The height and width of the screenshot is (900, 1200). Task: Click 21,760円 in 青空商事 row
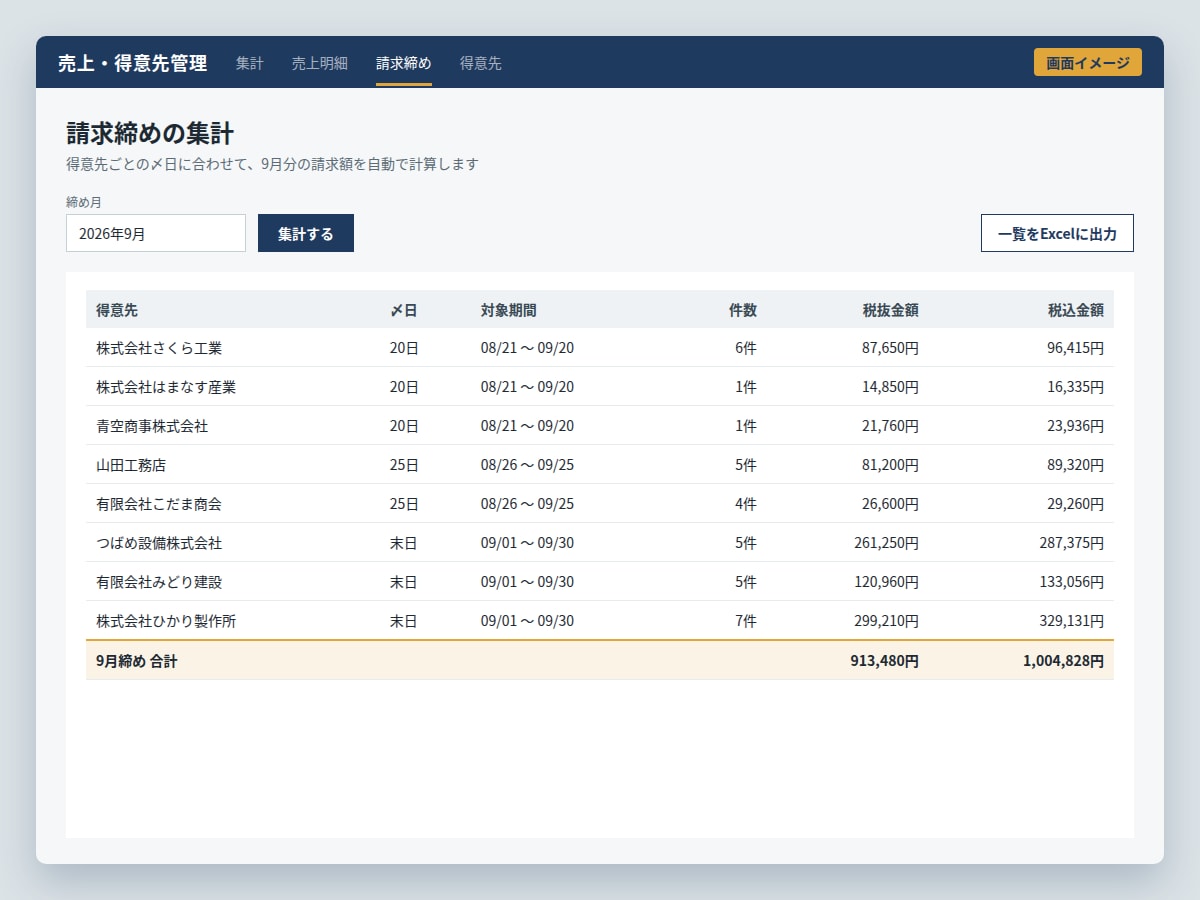click(890, 426)
